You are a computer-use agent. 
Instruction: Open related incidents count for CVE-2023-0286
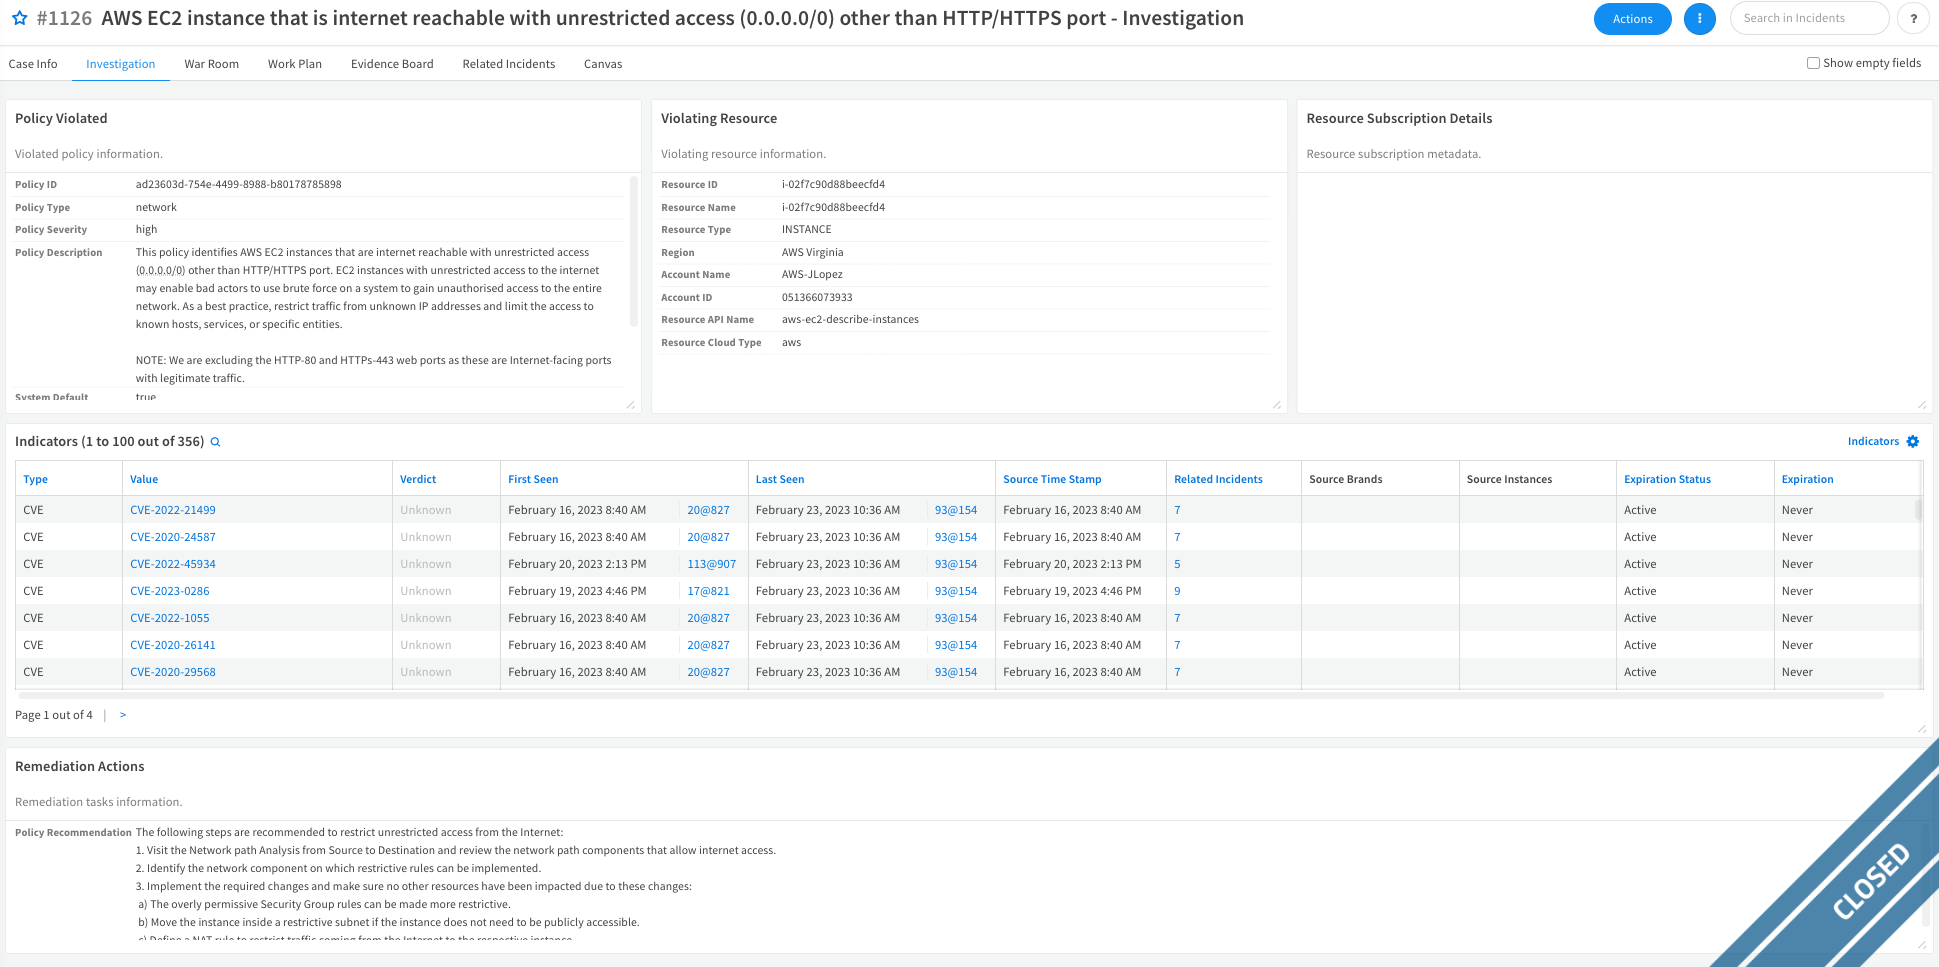[1177, 591]
